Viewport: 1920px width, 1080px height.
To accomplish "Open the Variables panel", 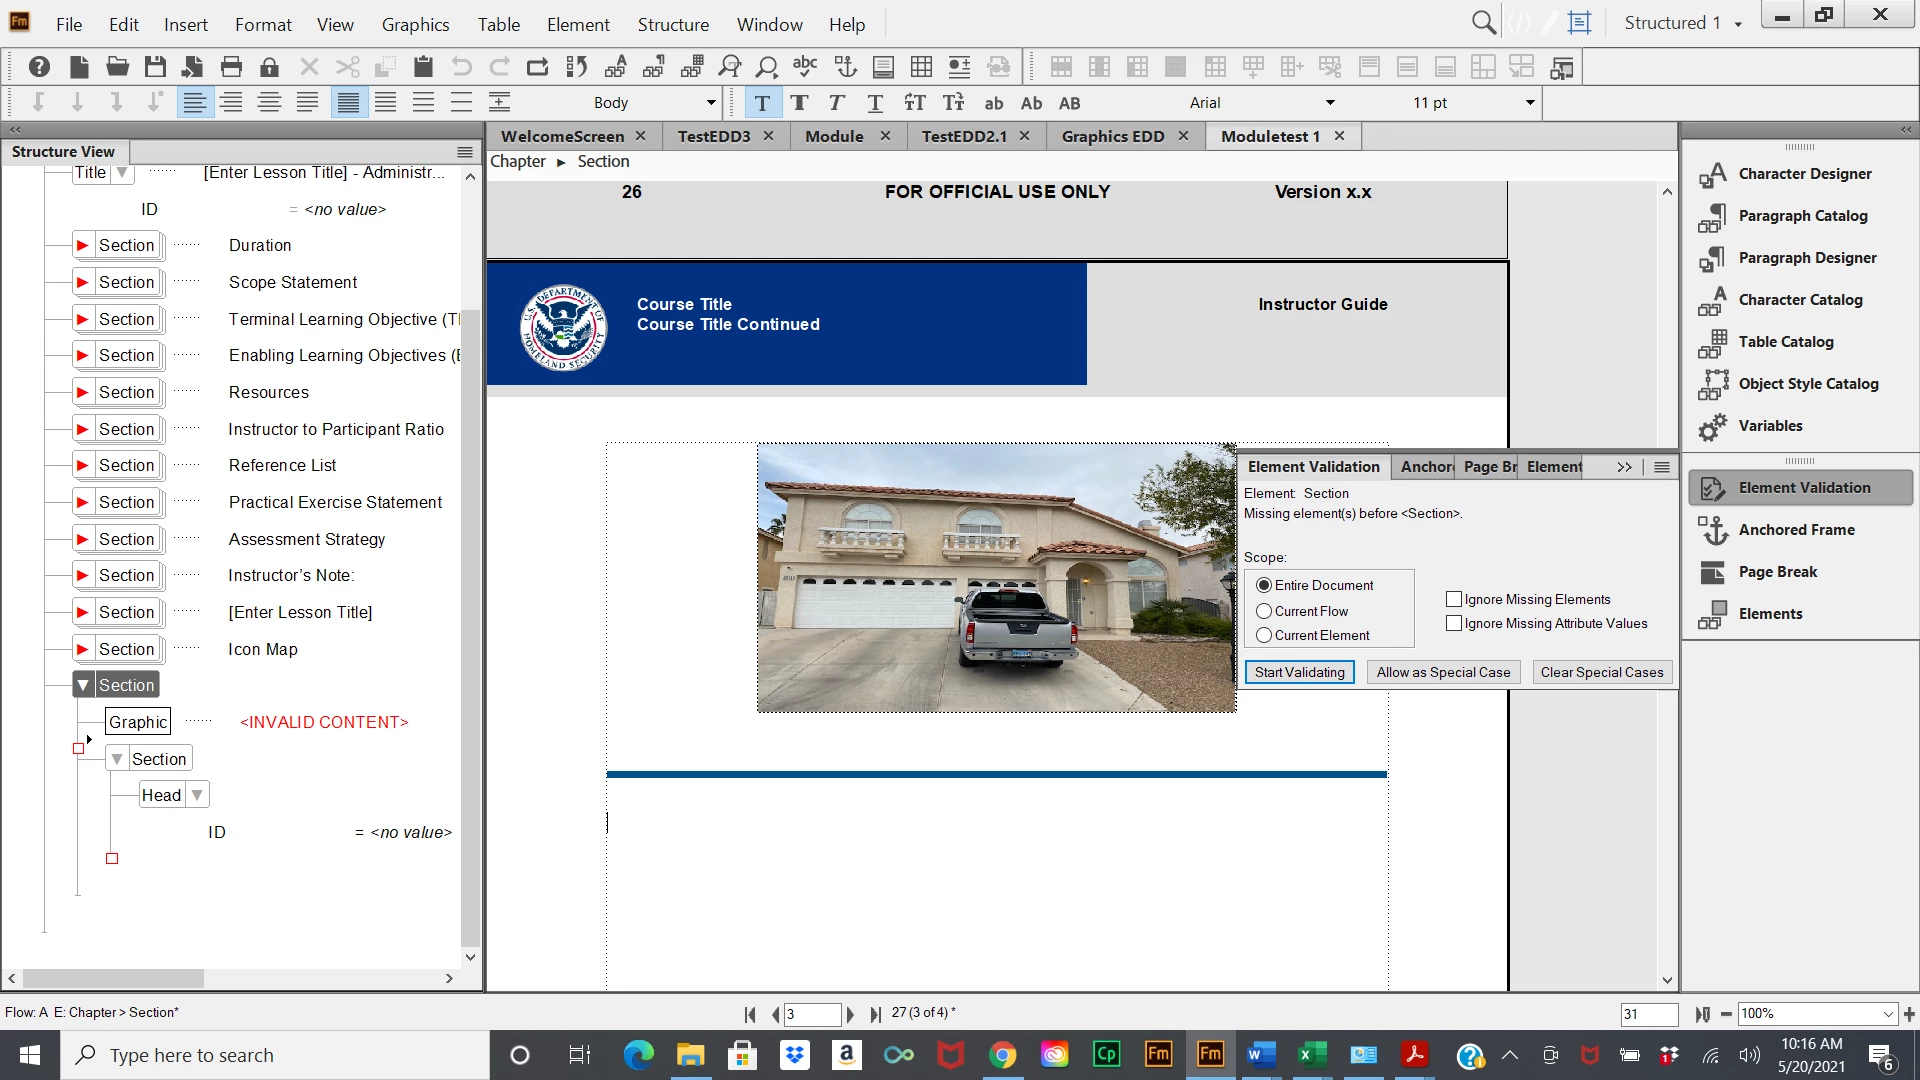I will pyautogui.click(x=1770, y=426).
